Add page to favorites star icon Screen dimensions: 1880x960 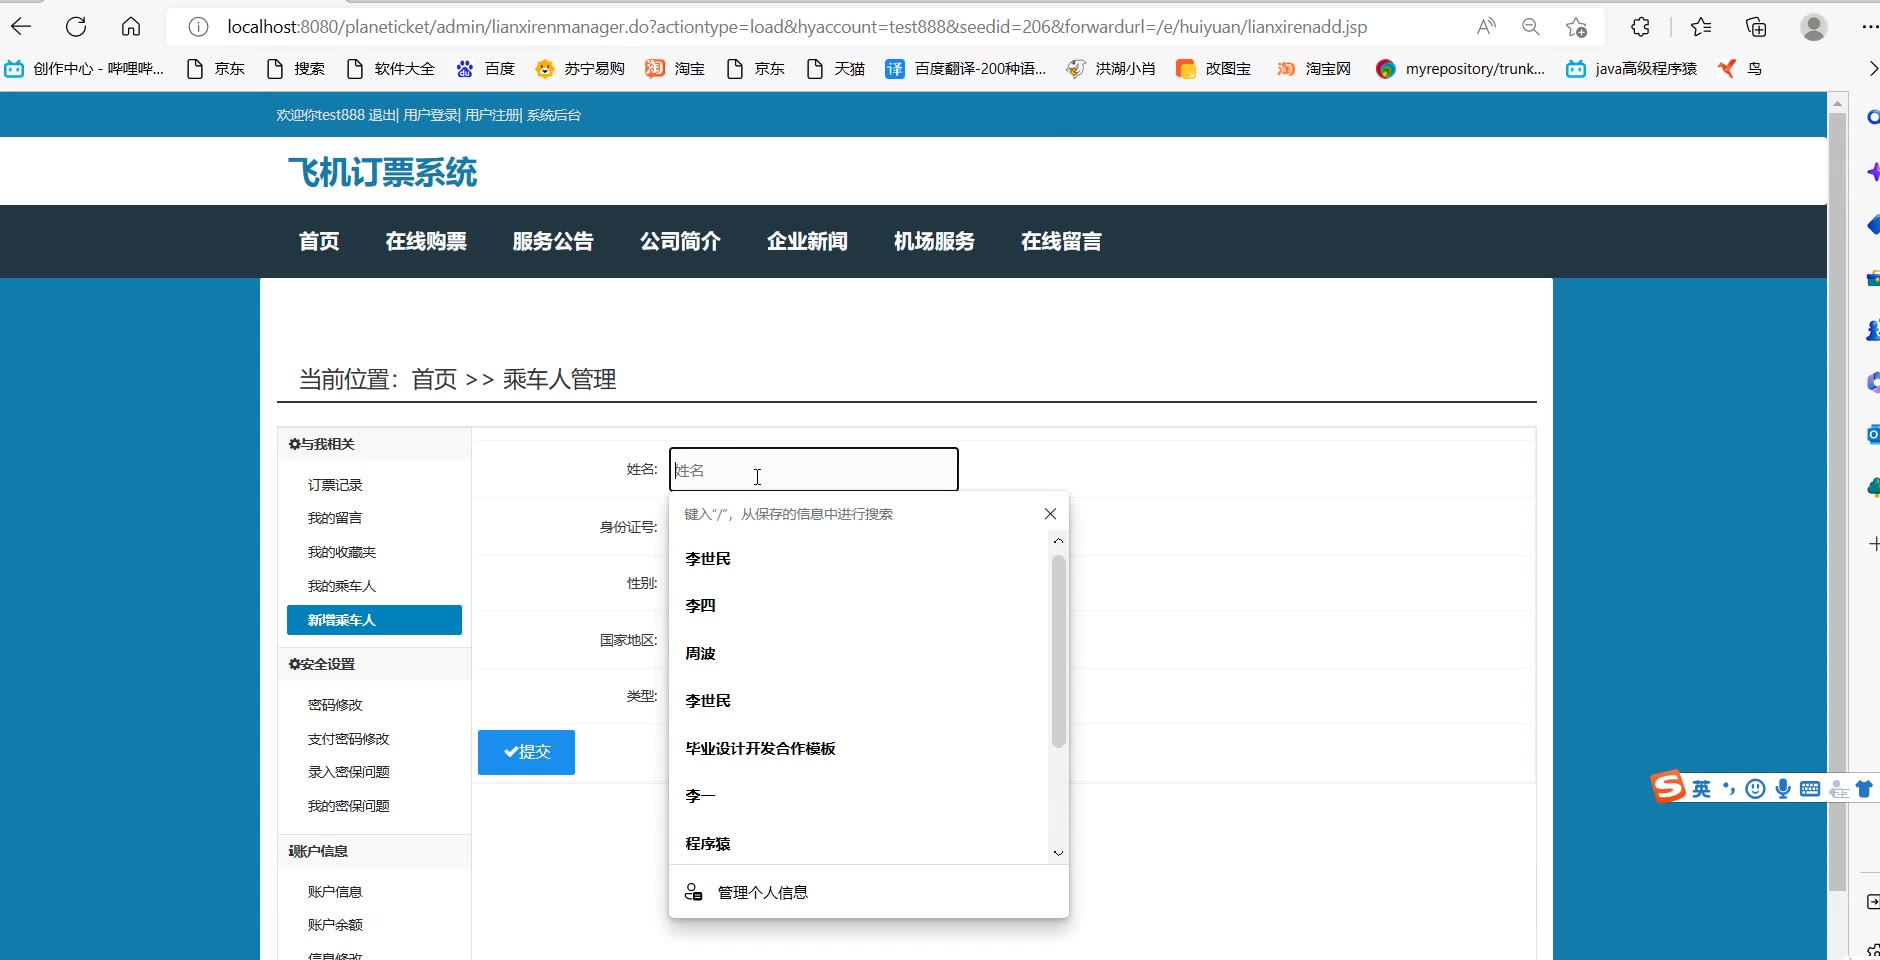[x=1577, y=27]
